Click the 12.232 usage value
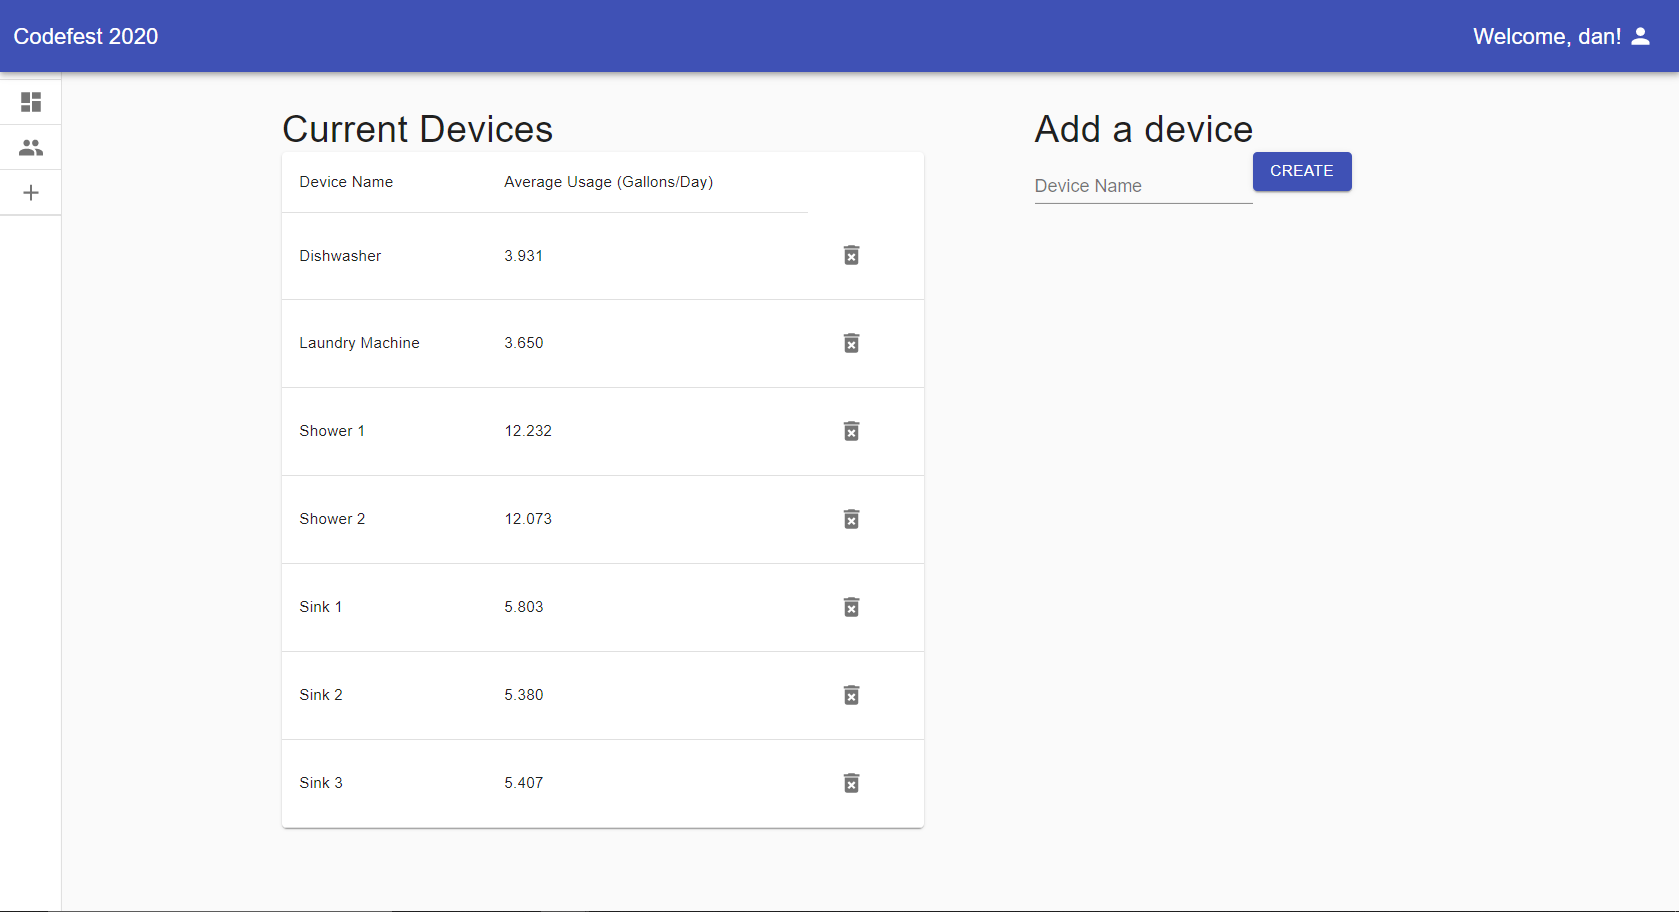 528,431
